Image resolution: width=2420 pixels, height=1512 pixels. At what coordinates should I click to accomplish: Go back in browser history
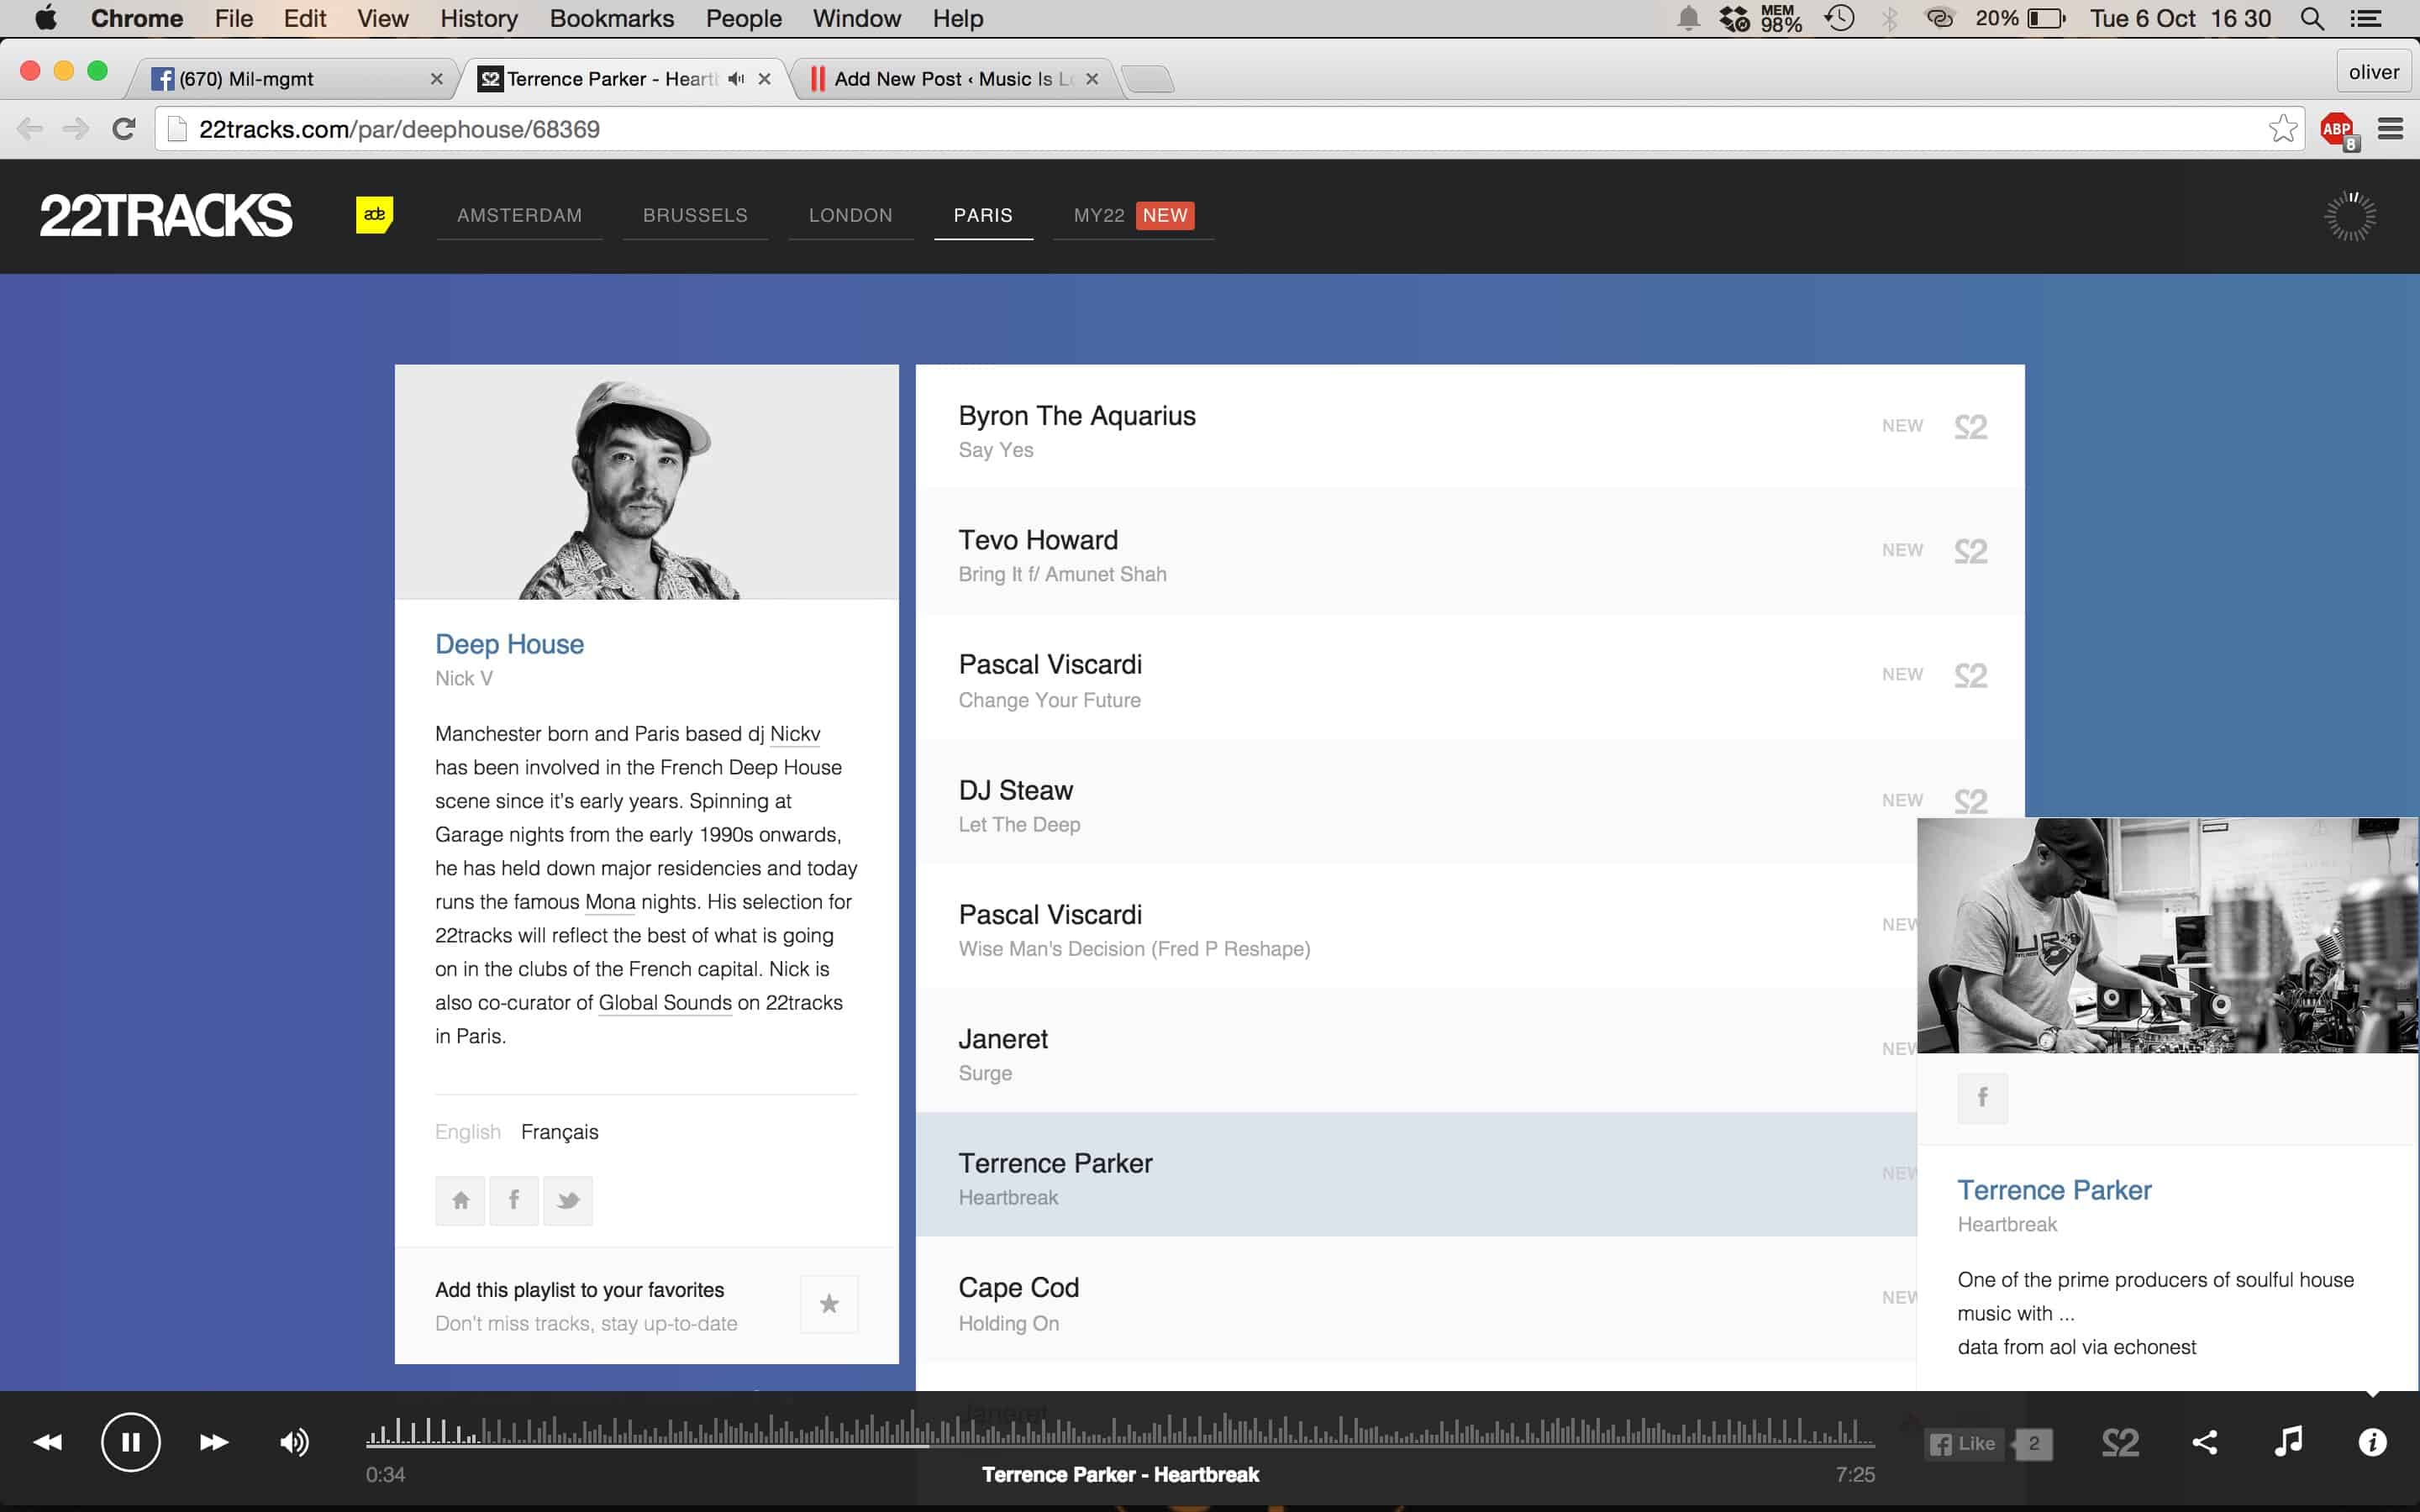(x=30, y=129)
